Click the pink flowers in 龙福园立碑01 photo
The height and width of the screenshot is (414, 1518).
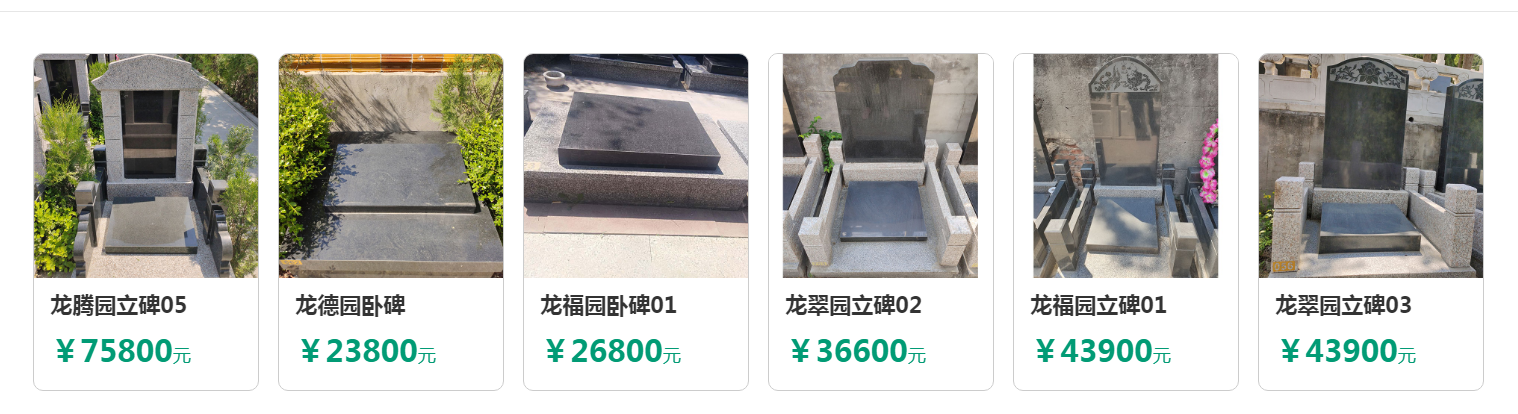click(1208, 163)
